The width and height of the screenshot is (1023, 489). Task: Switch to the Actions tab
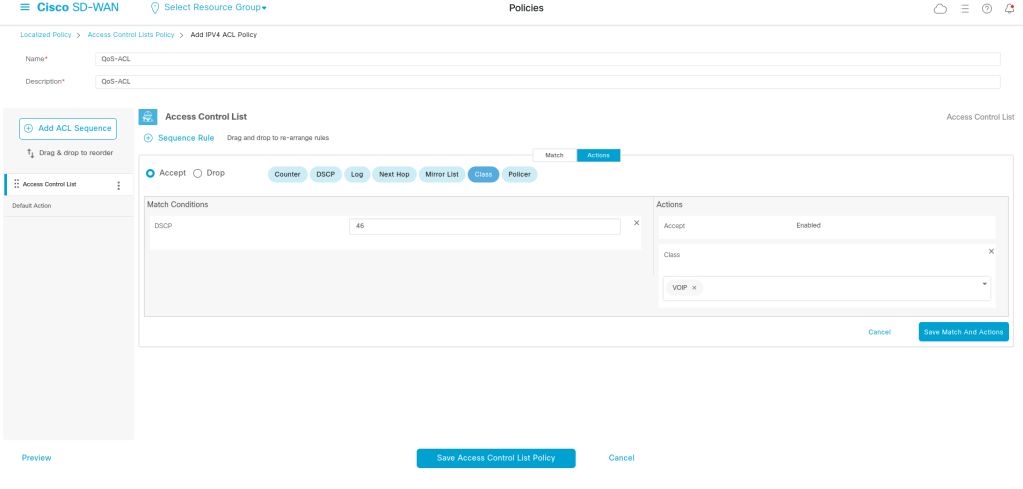pyautogui.click(x=599, y=155)
